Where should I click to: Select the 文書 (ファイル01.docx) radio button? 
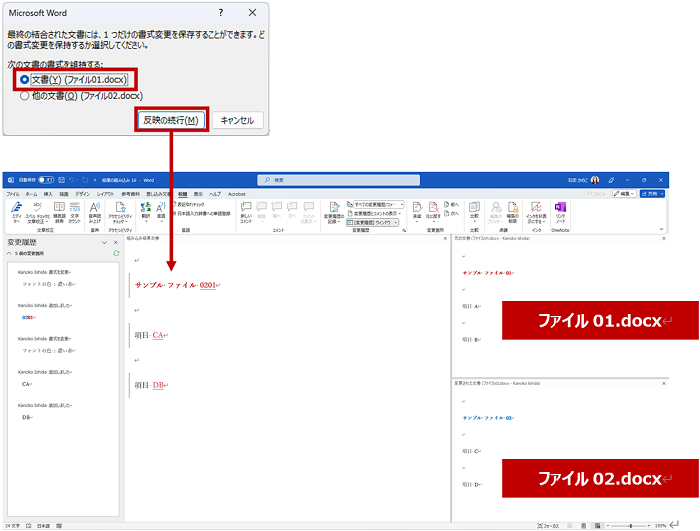pyautogui.click(x=24, y=79)
